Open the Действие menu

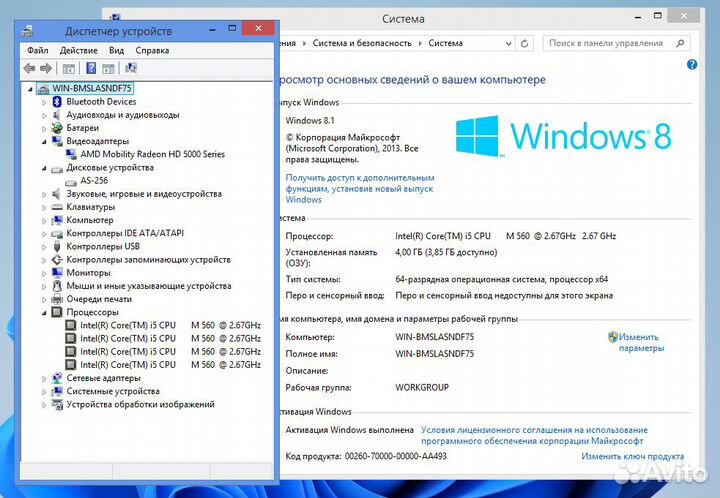(x=79, y=50)
